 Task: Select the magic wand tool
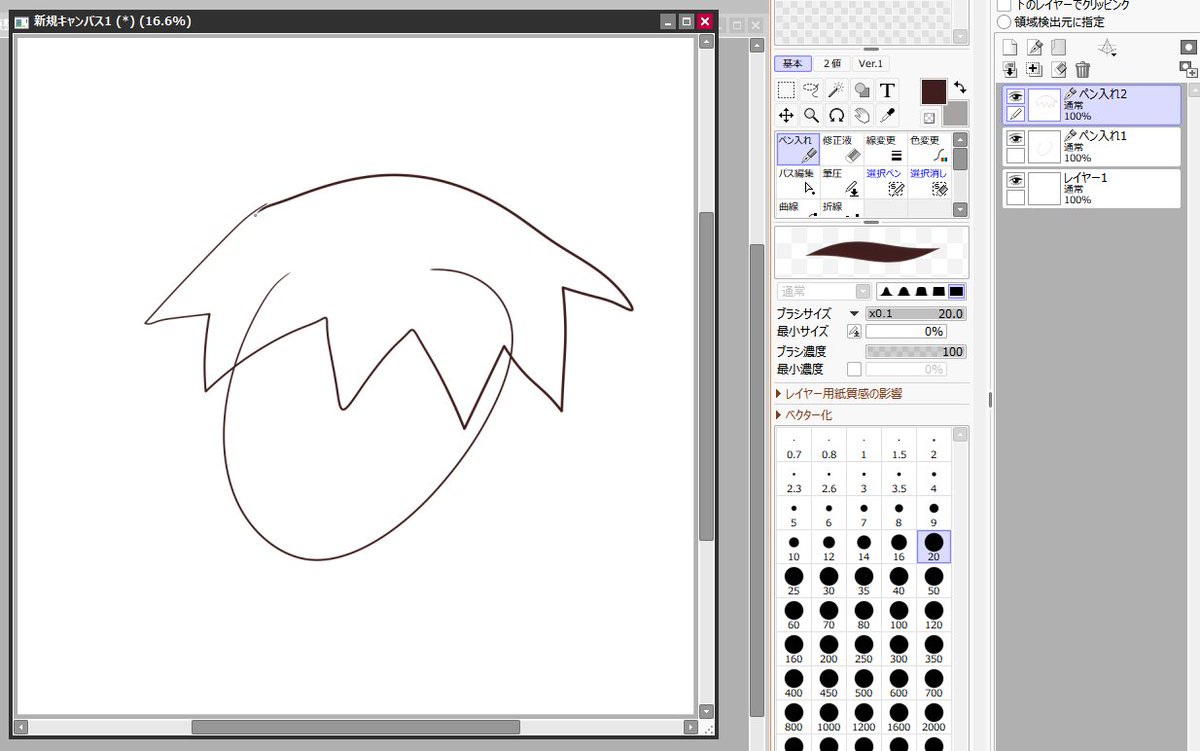coord(836,90)
